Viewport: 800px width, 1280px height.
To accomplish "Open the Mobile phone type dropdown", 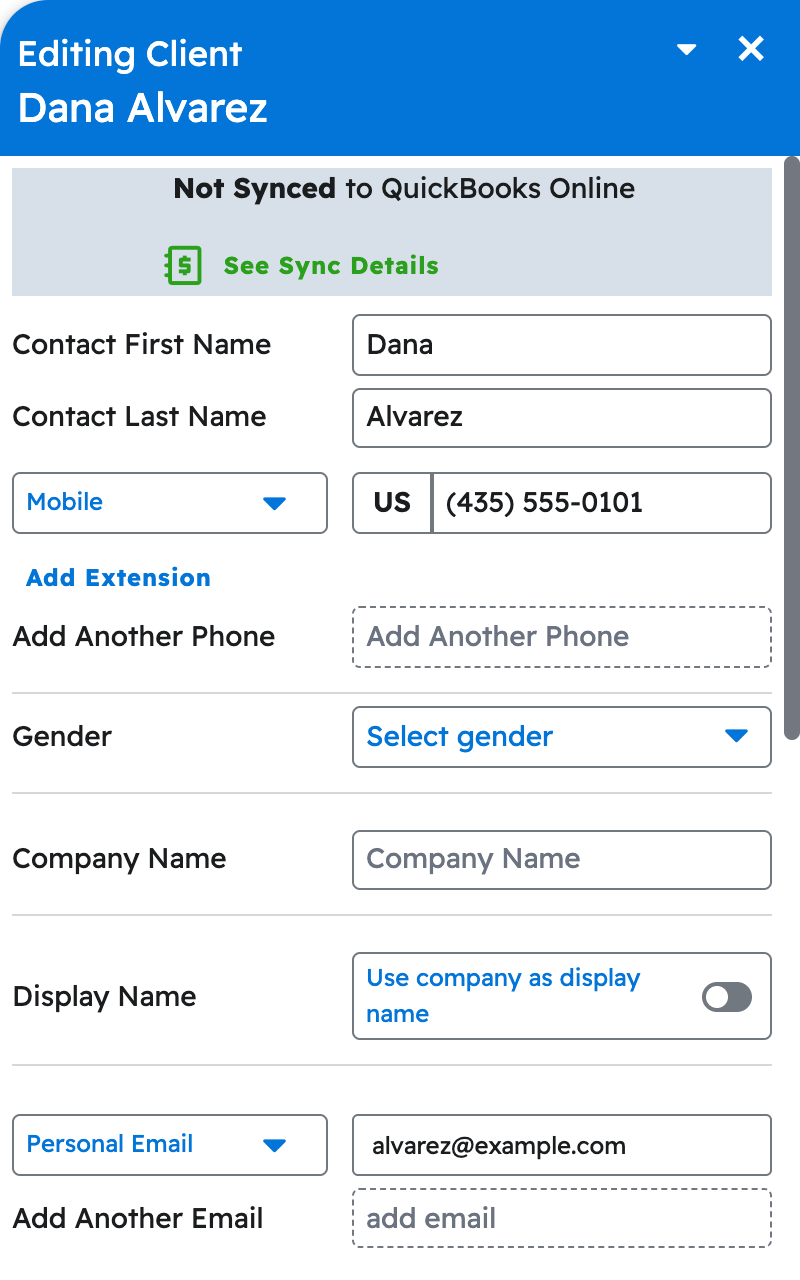I will tap(170, 503).
